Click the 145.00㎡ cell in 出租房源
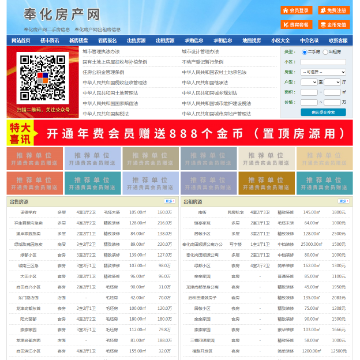Viewport: 360px width, 360px height. point(311,212)
